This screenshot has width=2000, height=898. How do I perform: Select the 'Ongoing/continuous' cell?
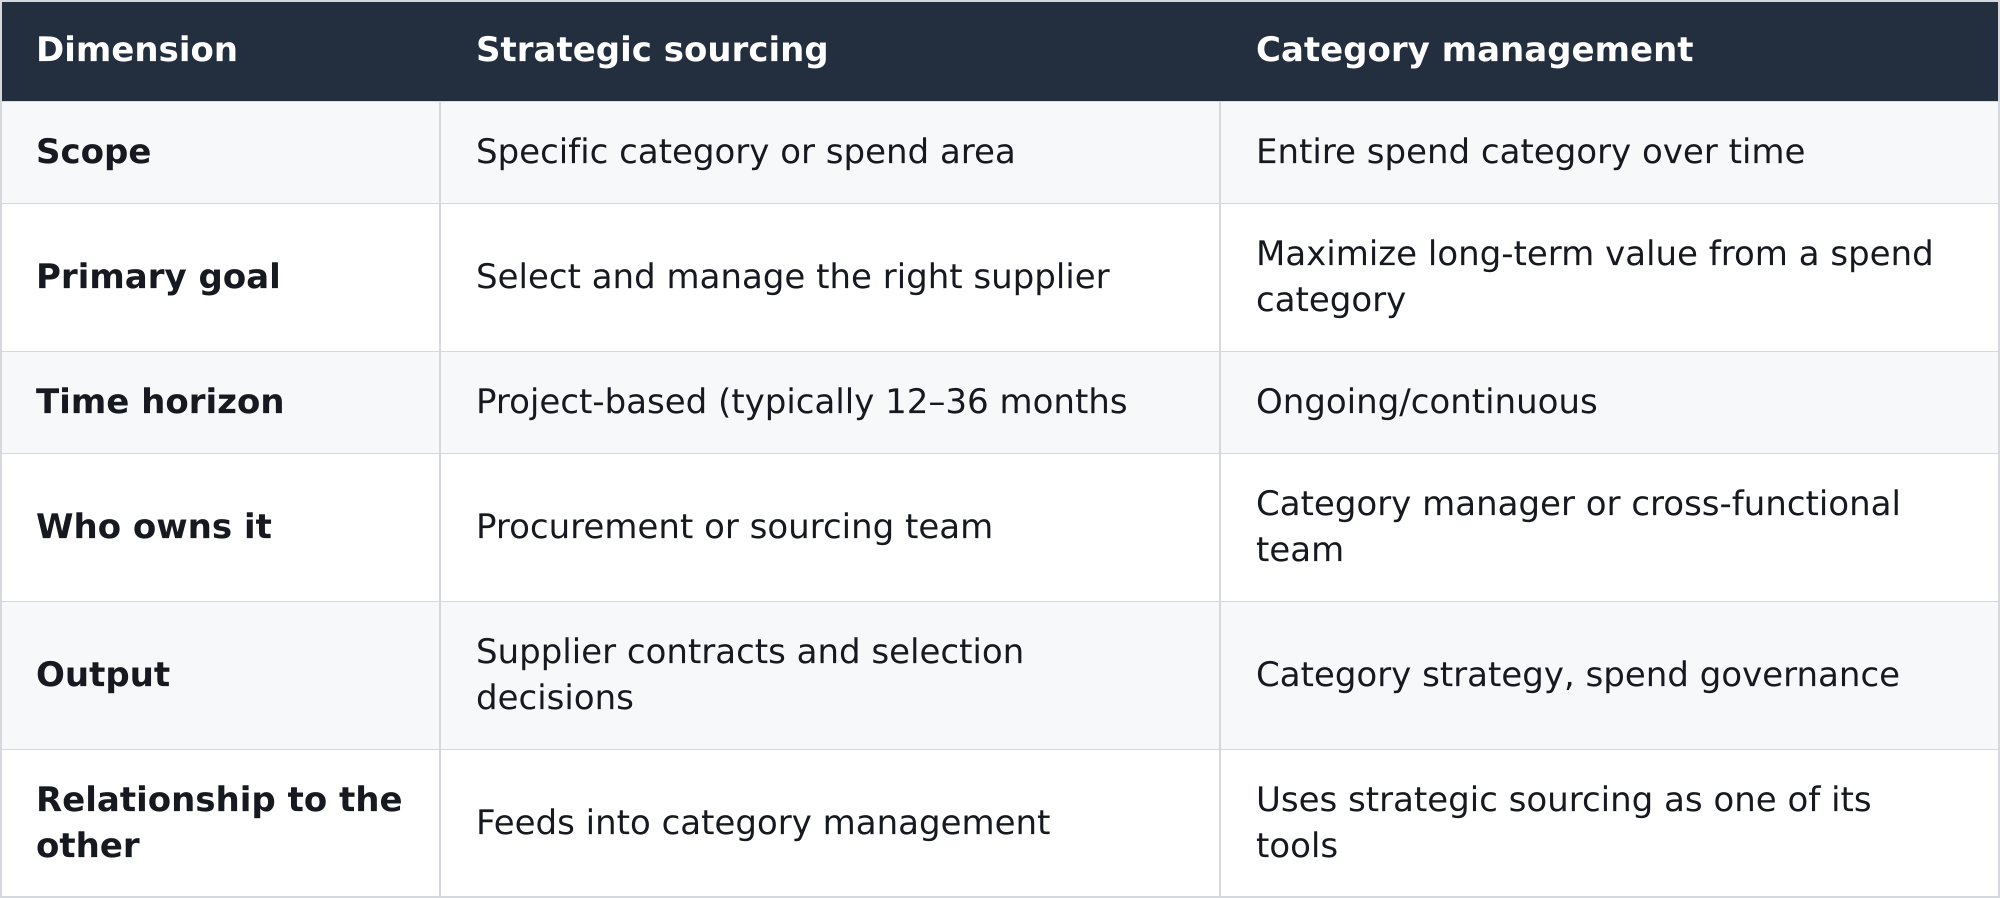(1609, 402)
